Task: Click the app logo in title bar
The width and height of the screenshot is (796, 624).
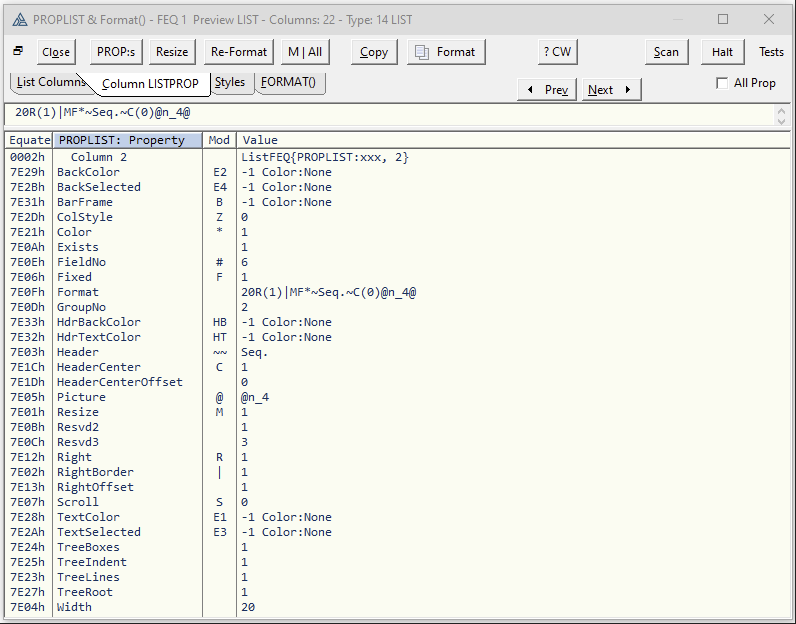Action: (19, 20)
